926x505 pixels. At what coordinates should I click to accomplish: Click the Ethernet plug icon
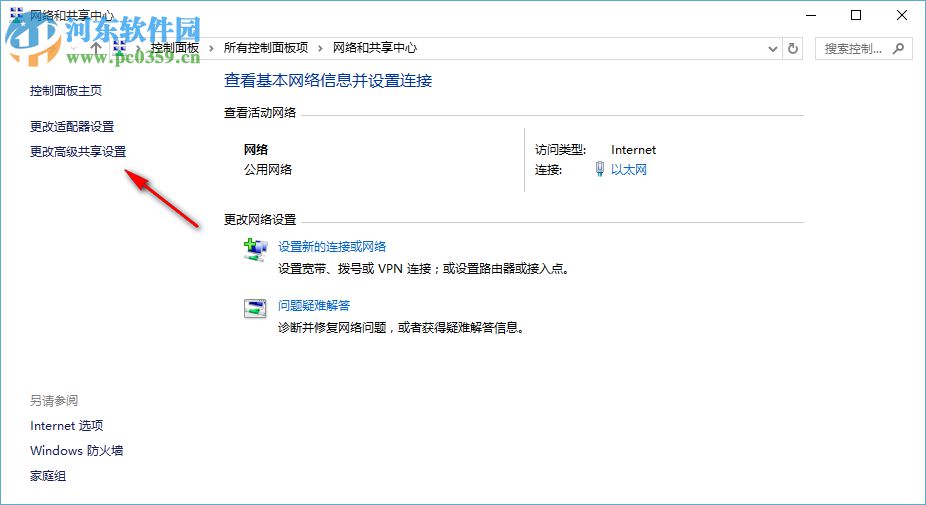[x=600, y=169]
